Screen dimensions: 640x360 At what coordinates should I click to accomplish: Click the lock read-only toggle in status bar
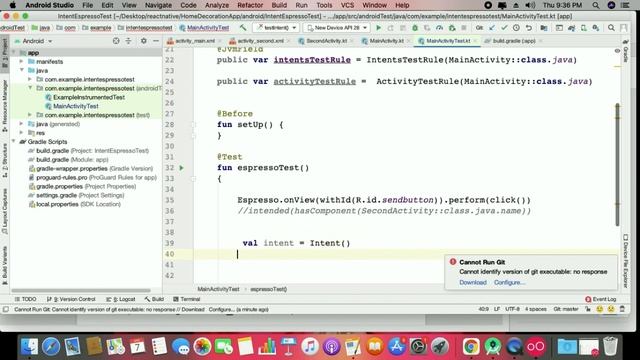(x=588, y=309)
